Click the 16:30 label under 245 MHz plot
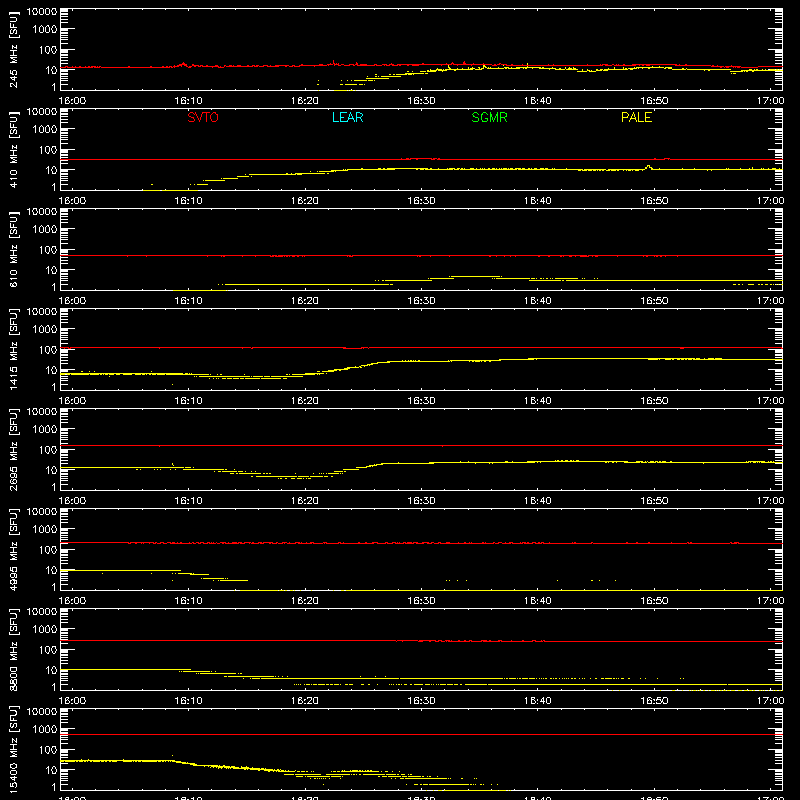 pos(421,101)
